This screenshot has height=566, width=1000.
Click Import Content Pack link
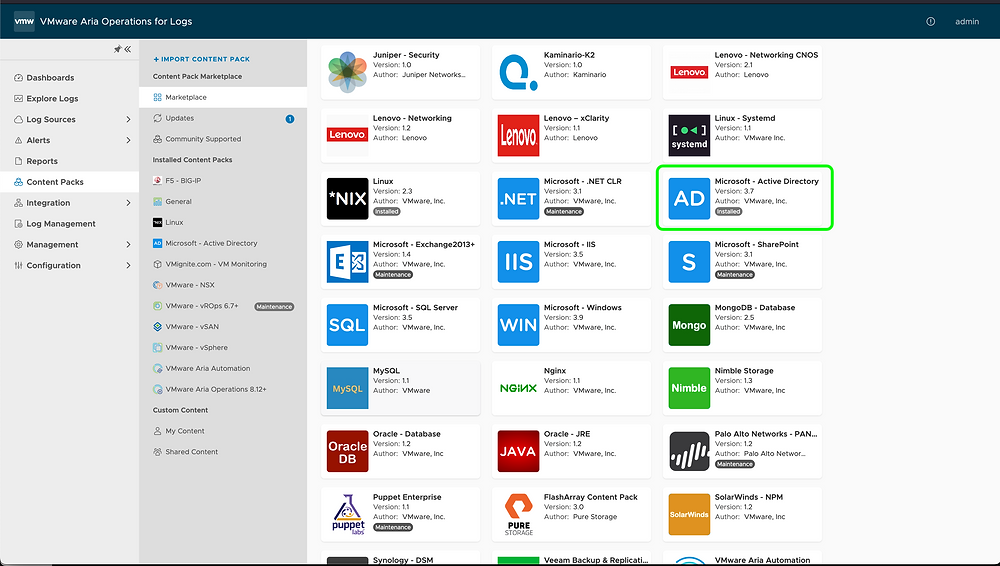202,59
